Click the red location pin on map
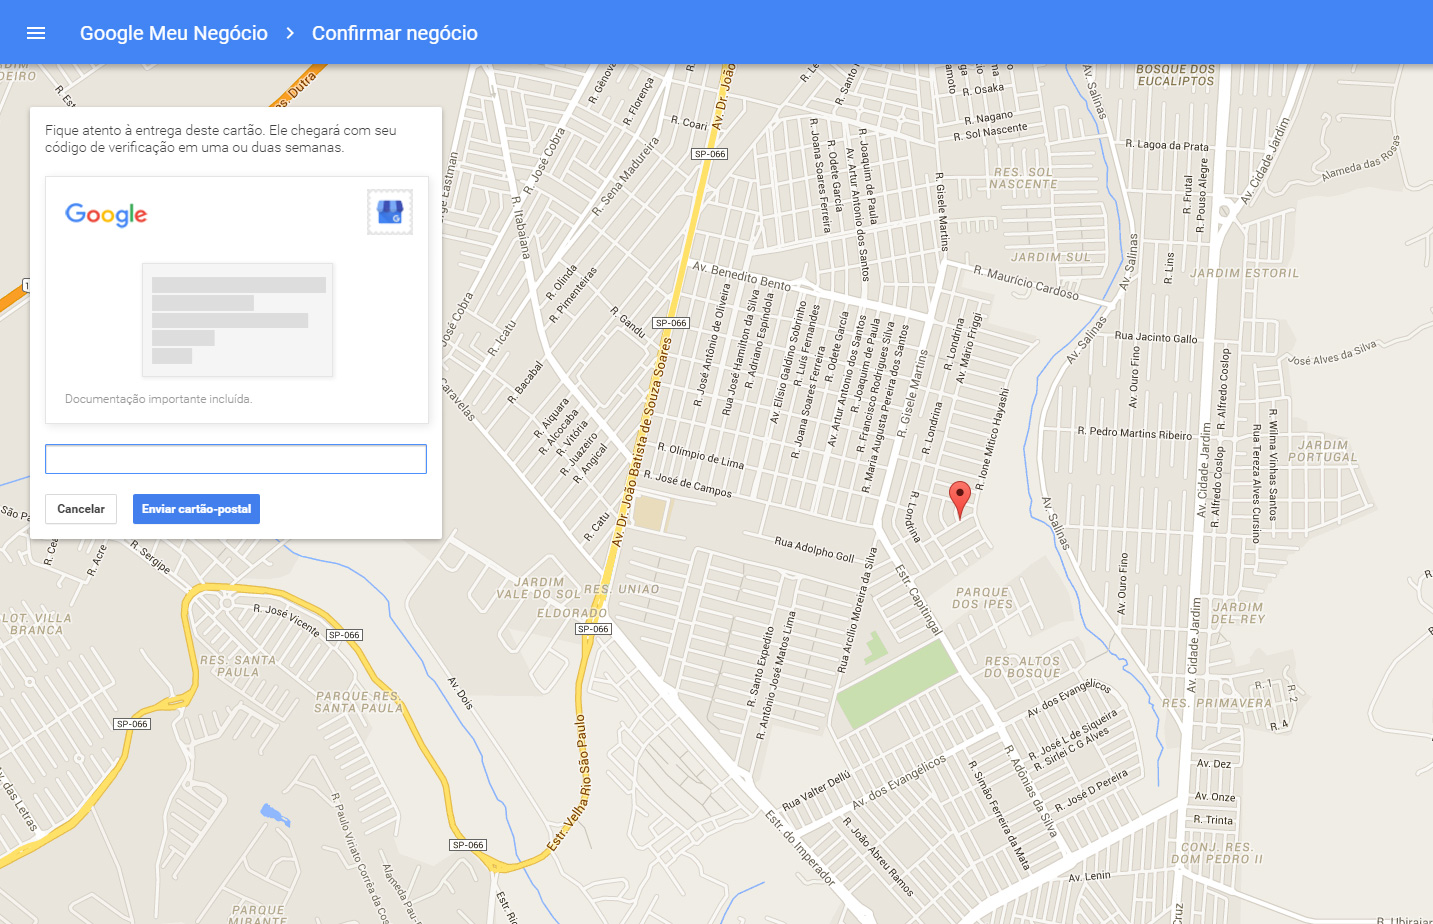The width and height of the screenshot is (1433, 924). (960, 499)
